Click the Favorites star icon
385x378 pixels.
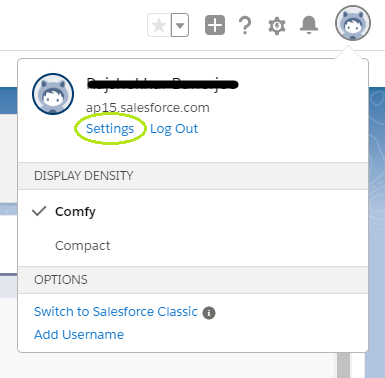(x=159, y=25)
